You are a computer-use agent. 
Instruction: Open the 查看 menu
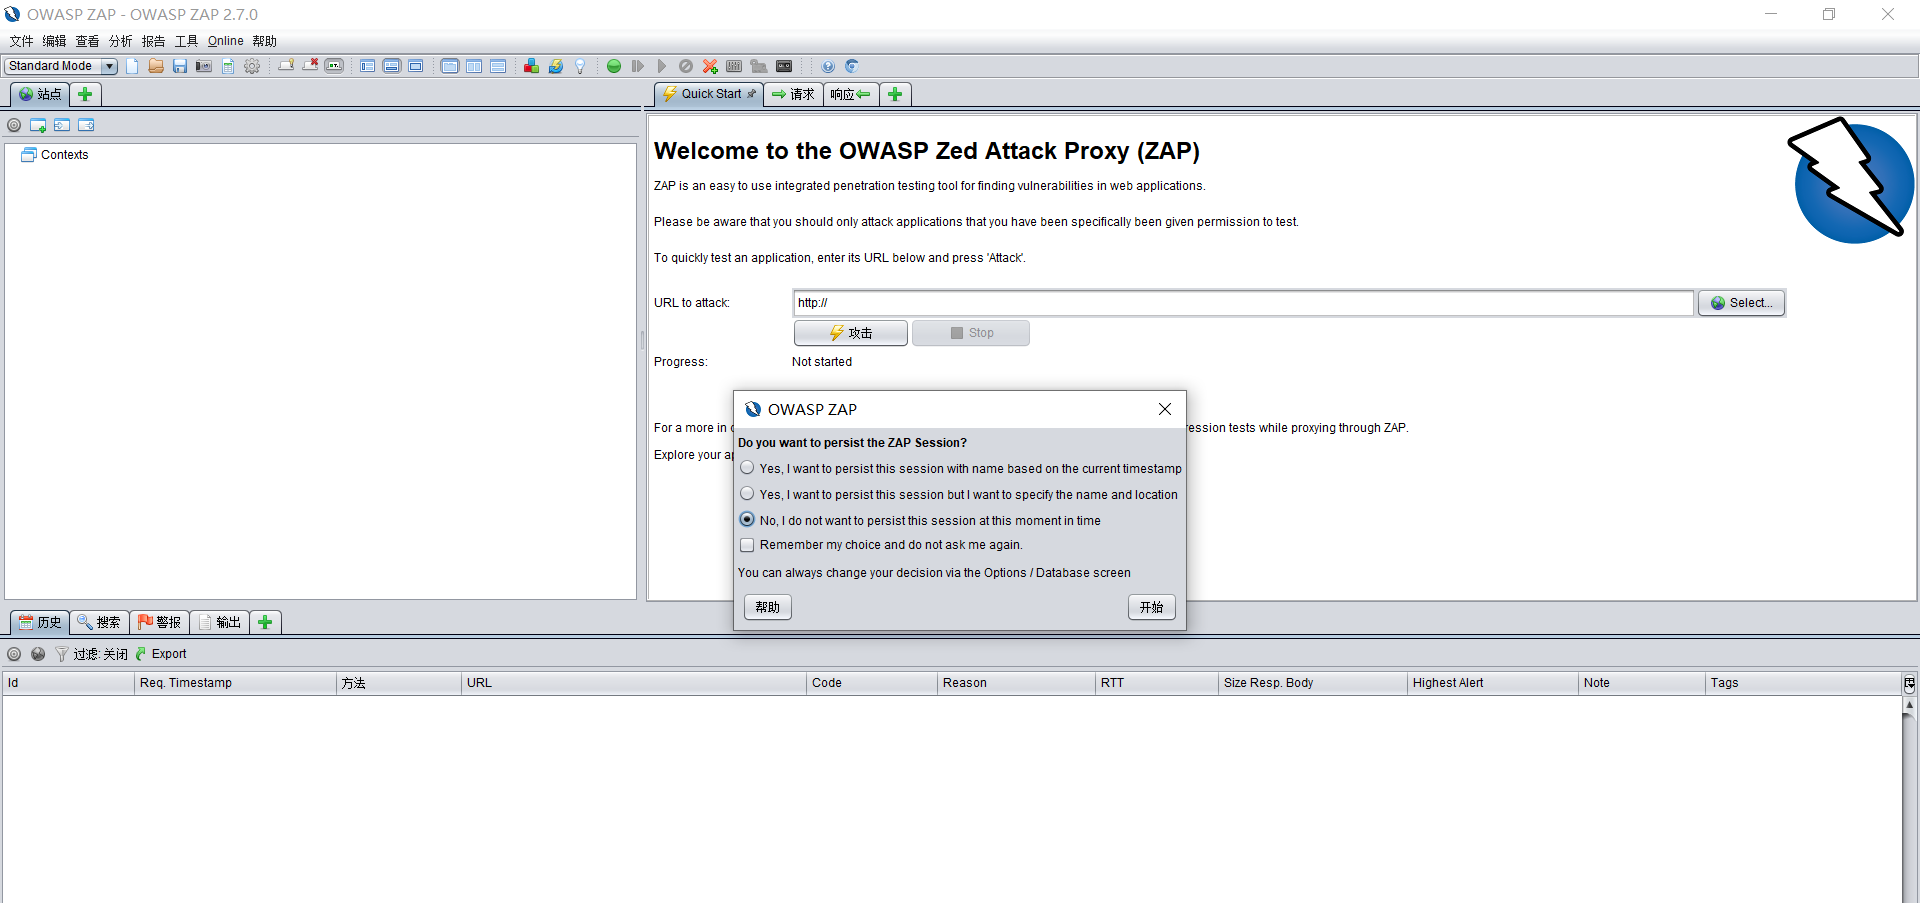tap(88, 41)
